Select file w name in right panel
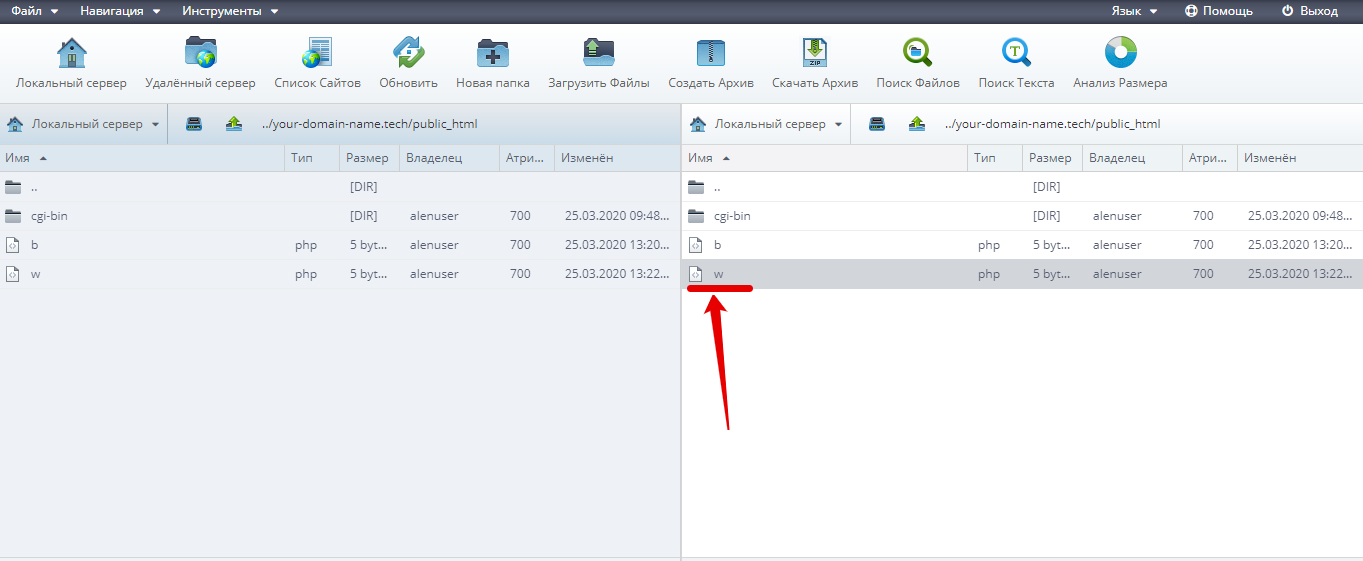 point(718,274)
